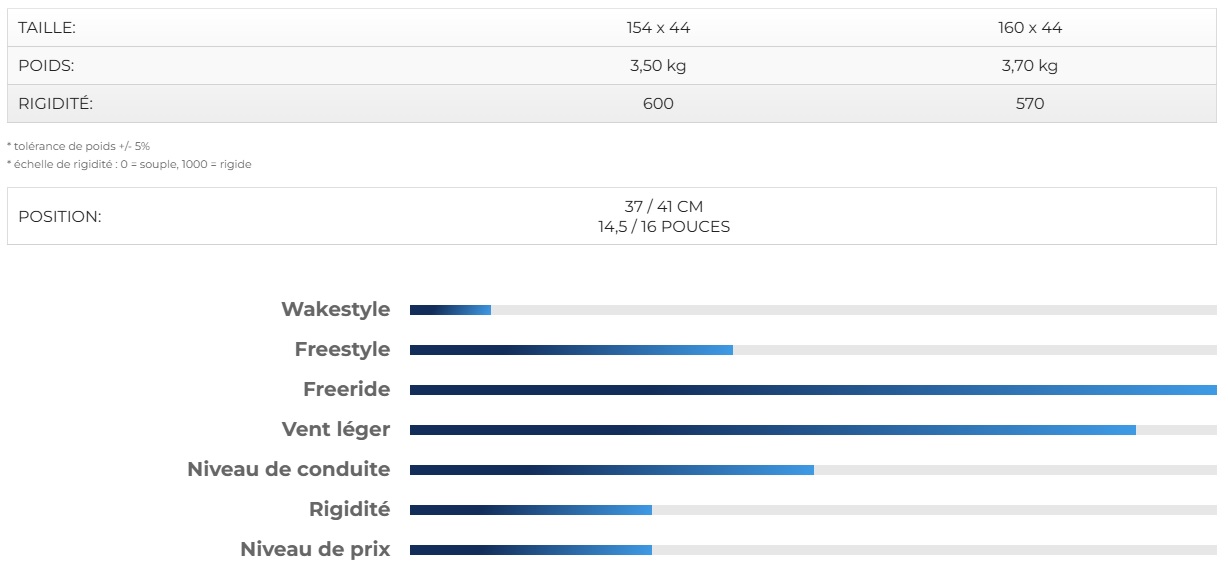The width and height of the screenshot is (1228, 572).
Task: Click the 3,70 kg weight value
Action: coord(1029,66)
